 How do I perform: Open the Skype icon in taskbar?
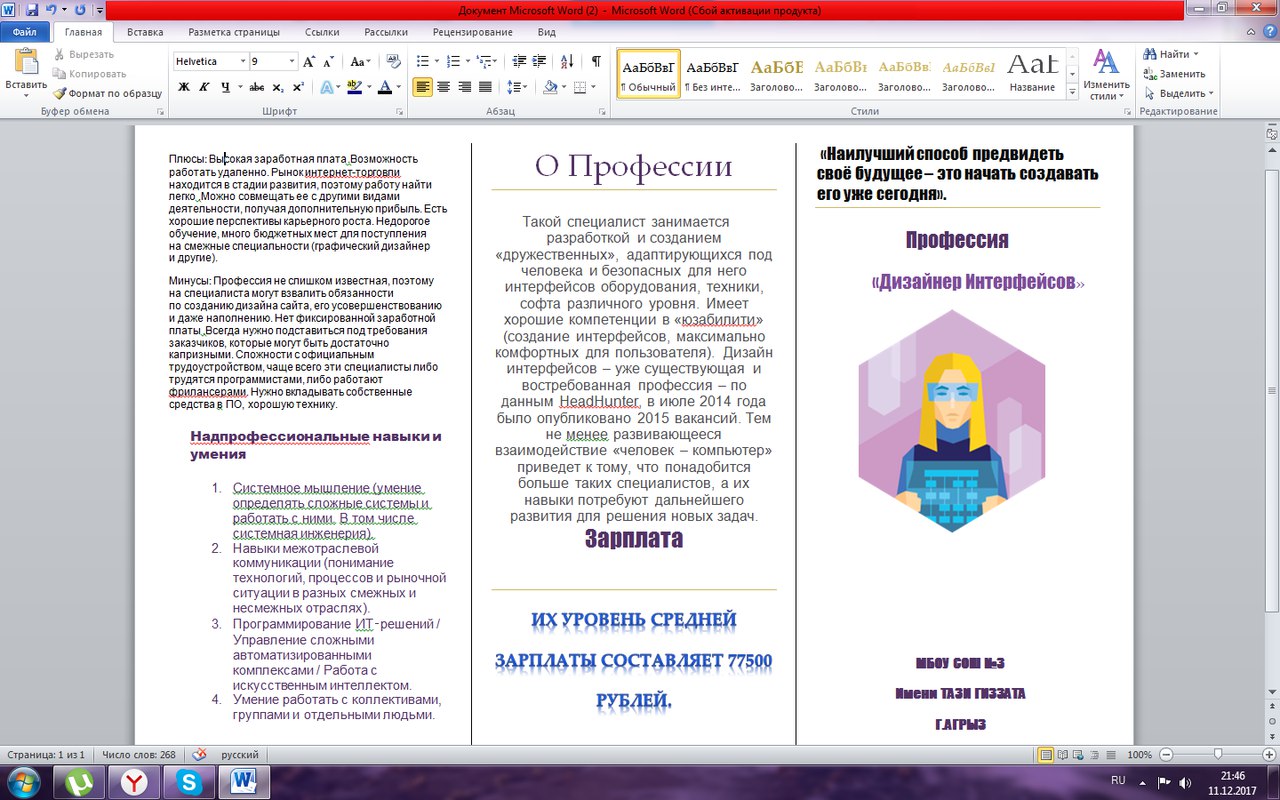pos(187,782)
